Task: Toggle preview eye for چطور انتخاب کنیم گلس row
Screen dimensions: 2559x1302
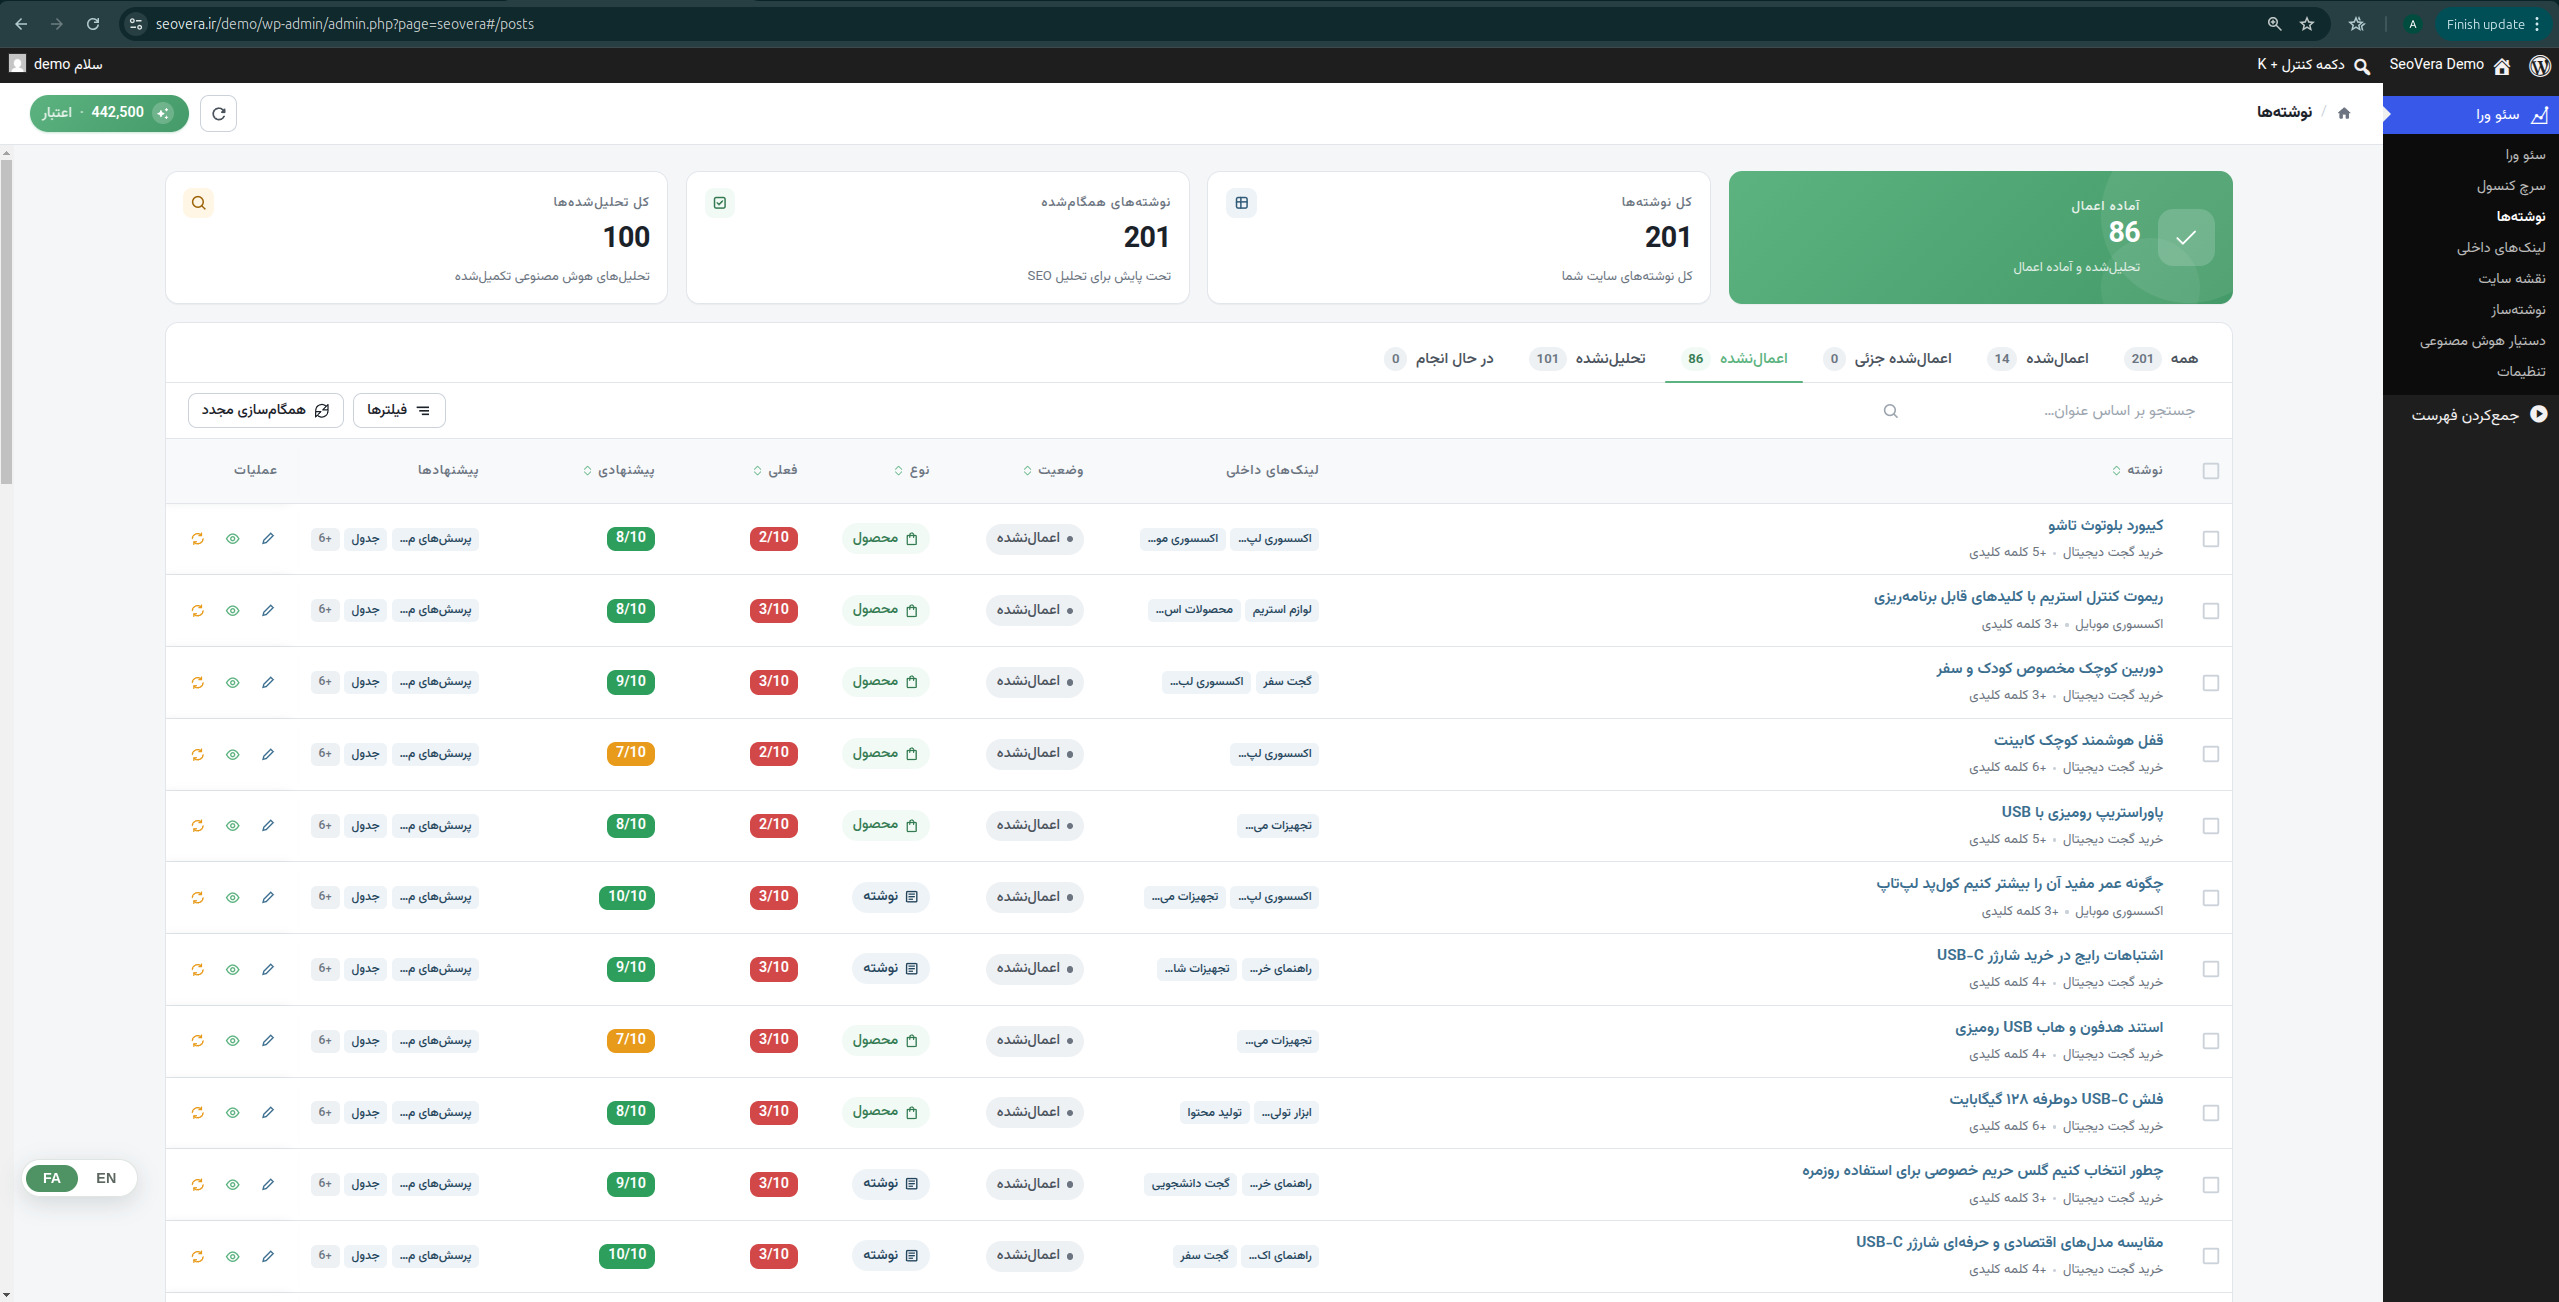Action: pyautogui.click(x=232, y=1184)
